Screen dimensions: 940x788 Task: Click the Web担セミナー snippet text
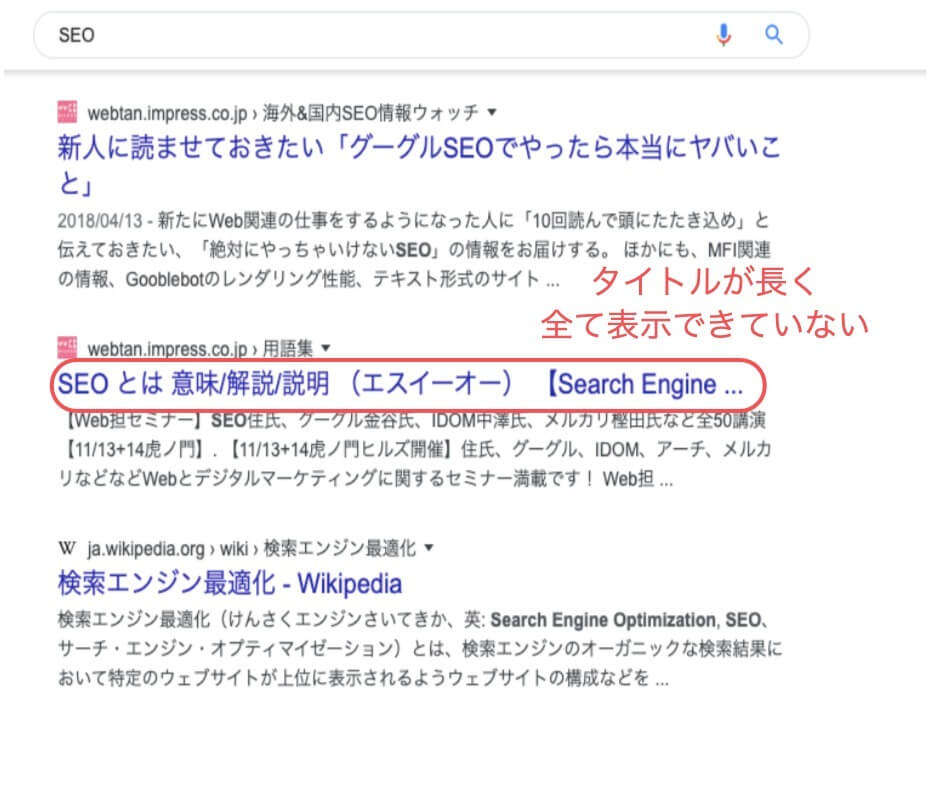414,449
